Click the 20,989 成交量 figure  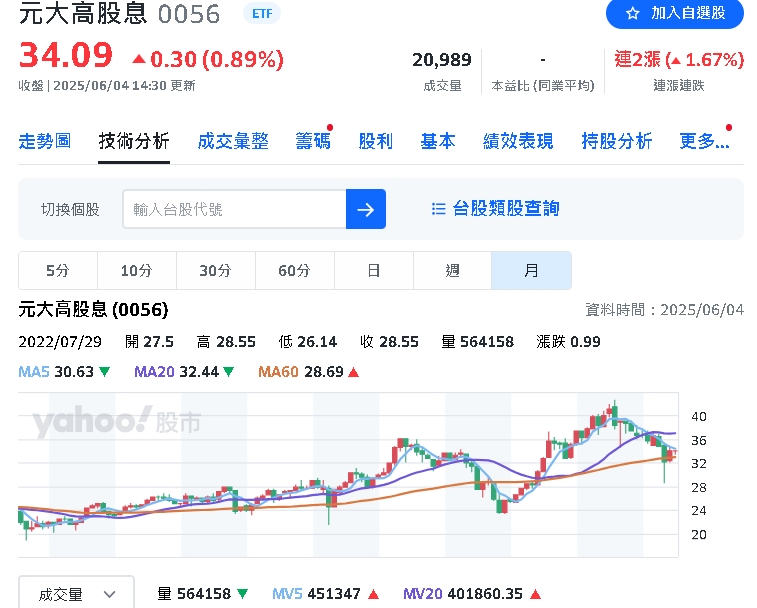[x=442, y=60]
